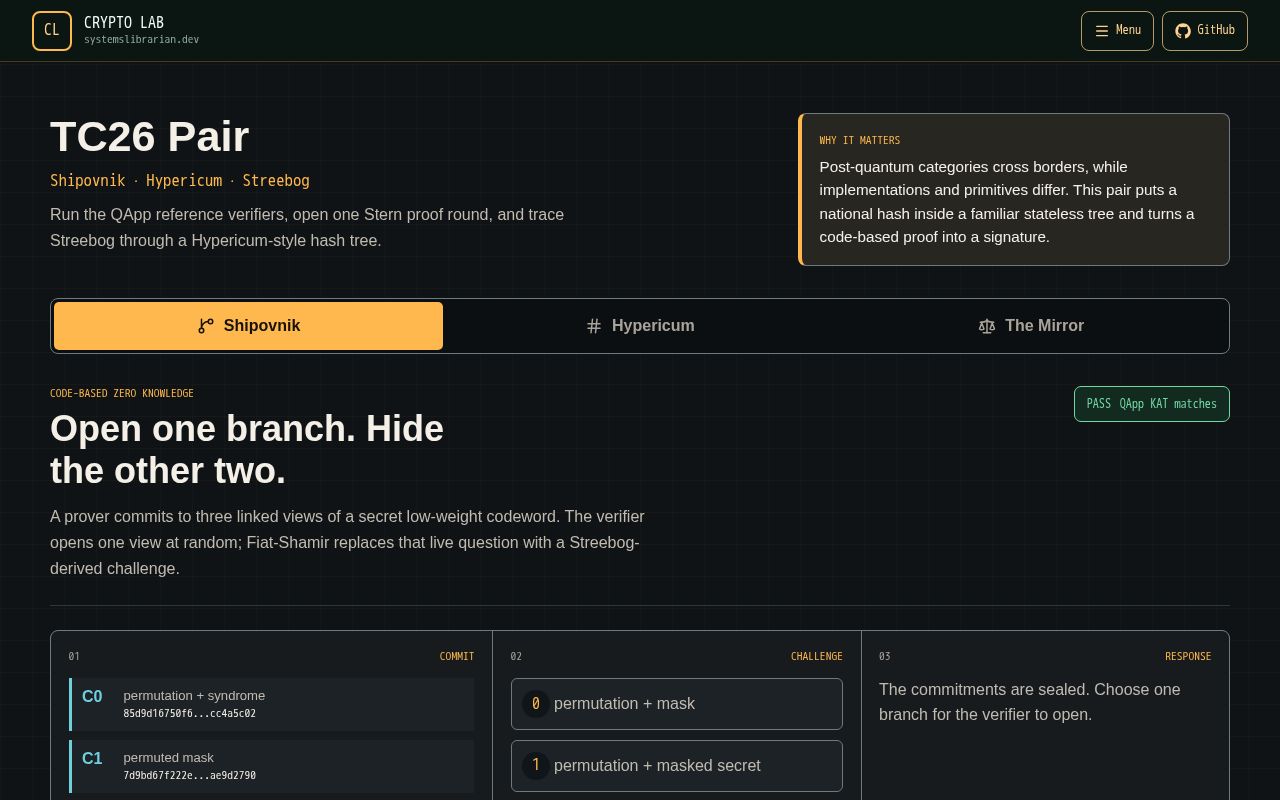Click 'The commitments are sealed' response text
The height and width of the screenshot is (800, 1280).
coord(1030,702)
